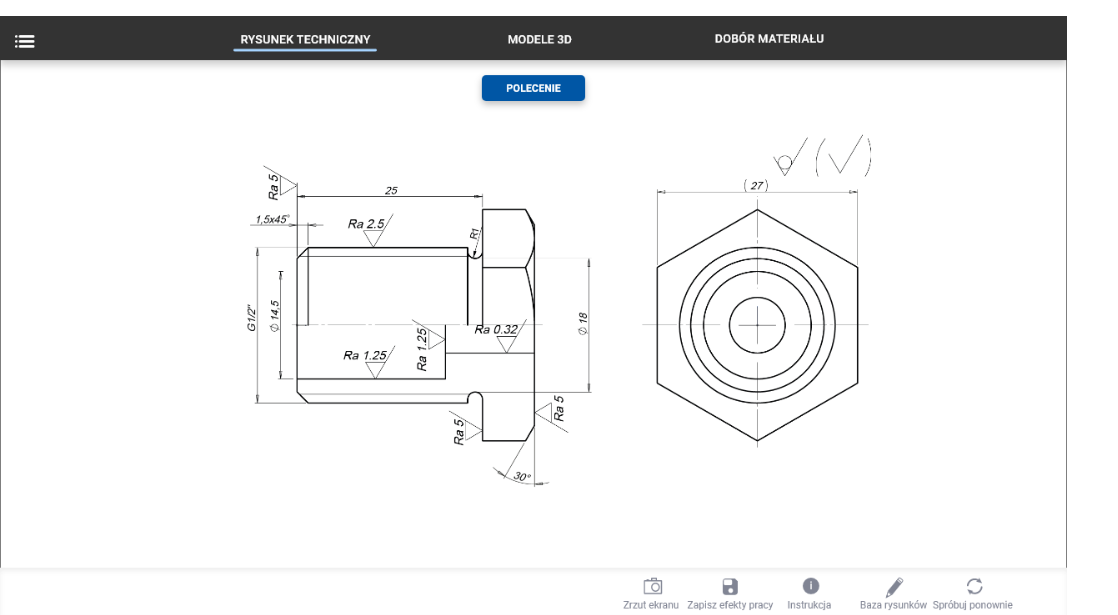Select the (27) width dimension on hexagon
This screenshot has width=1118, height=615.
click(756, 185)
